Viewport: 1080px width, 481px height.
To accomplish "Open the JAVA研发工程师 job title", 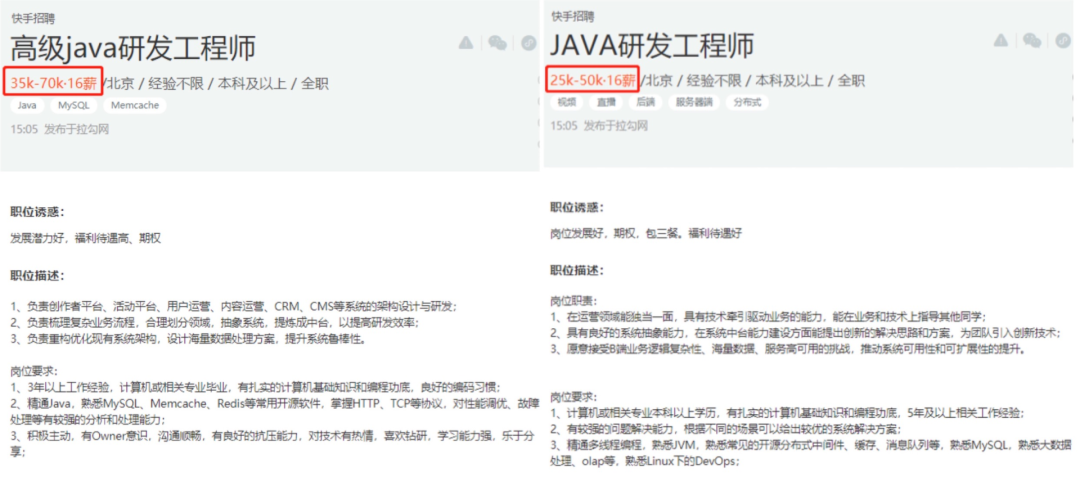I will click(652, 45).
